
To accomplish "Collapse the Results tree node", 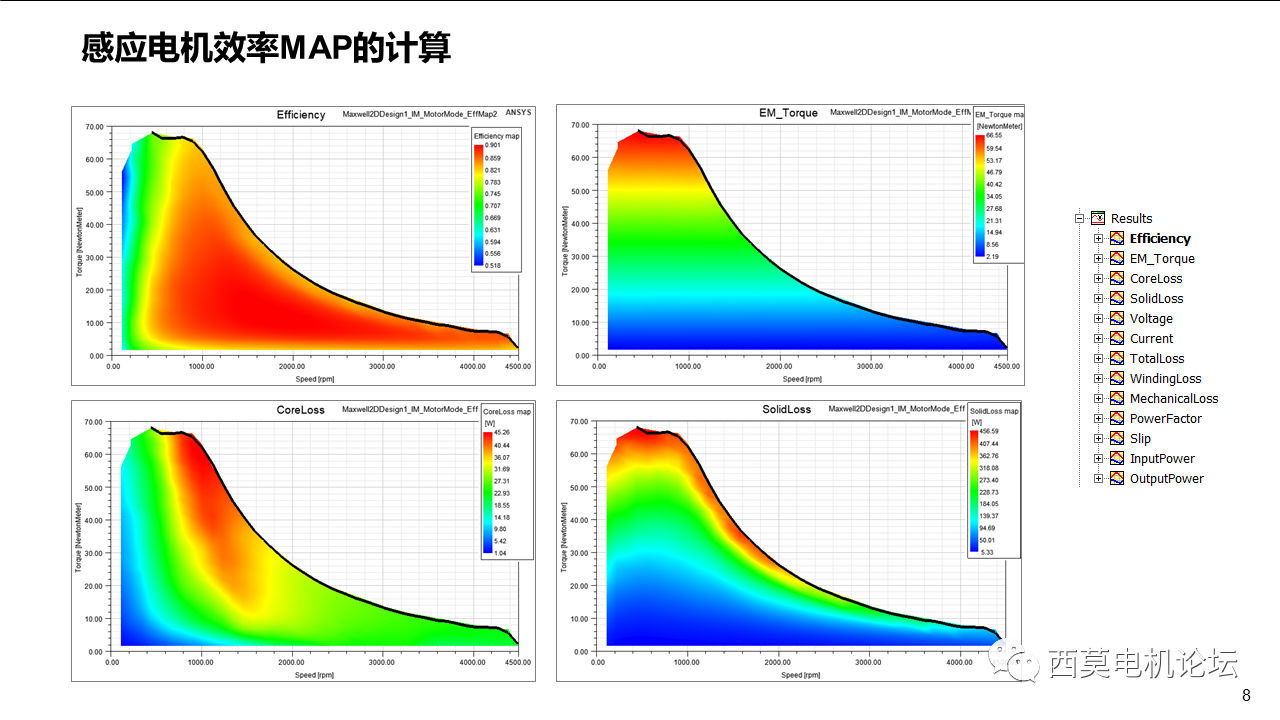I will point(1079,218).
